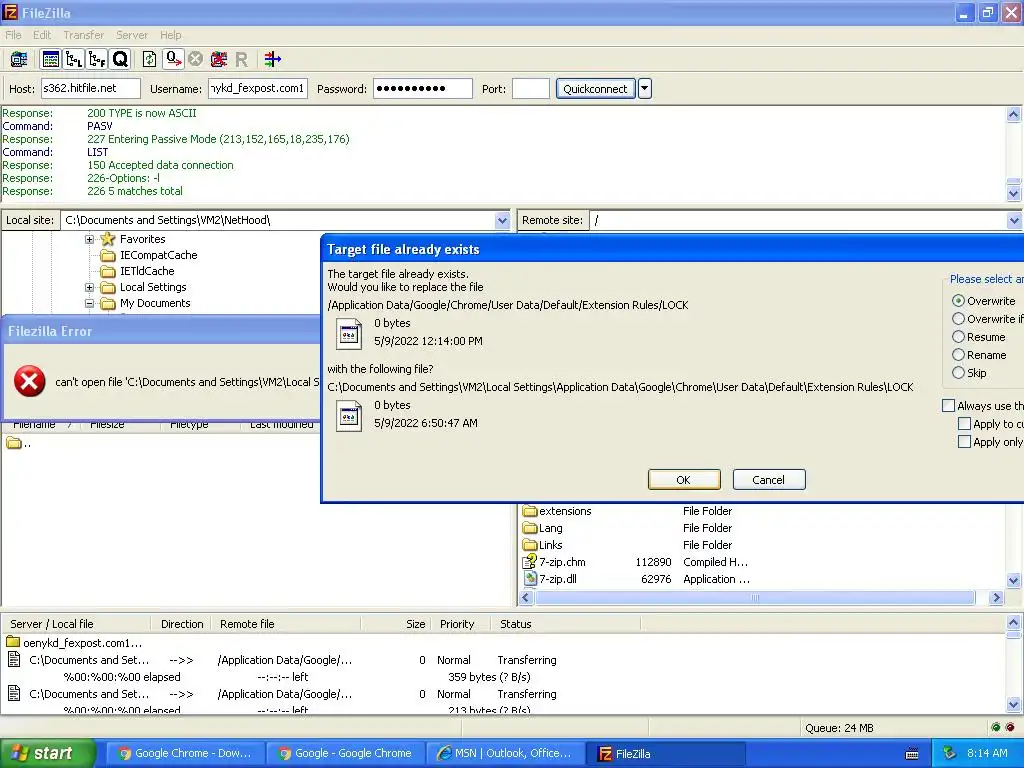Open the Site Manager toolbar icon
Viewport: 1024px width, 768px height.
(19, 59)
